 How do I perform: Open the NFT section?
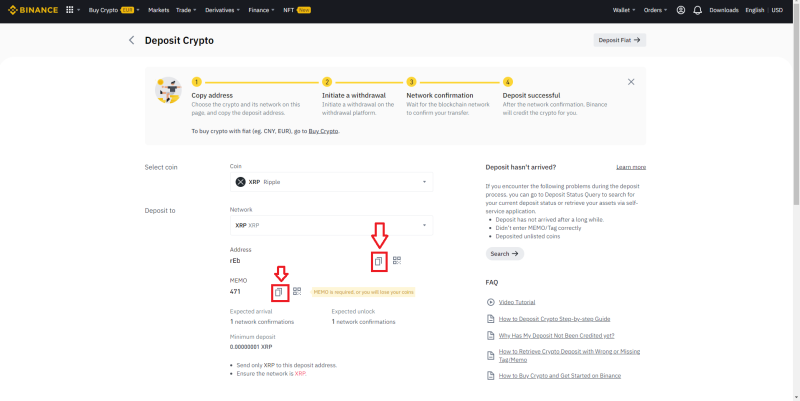coord(297,10)
